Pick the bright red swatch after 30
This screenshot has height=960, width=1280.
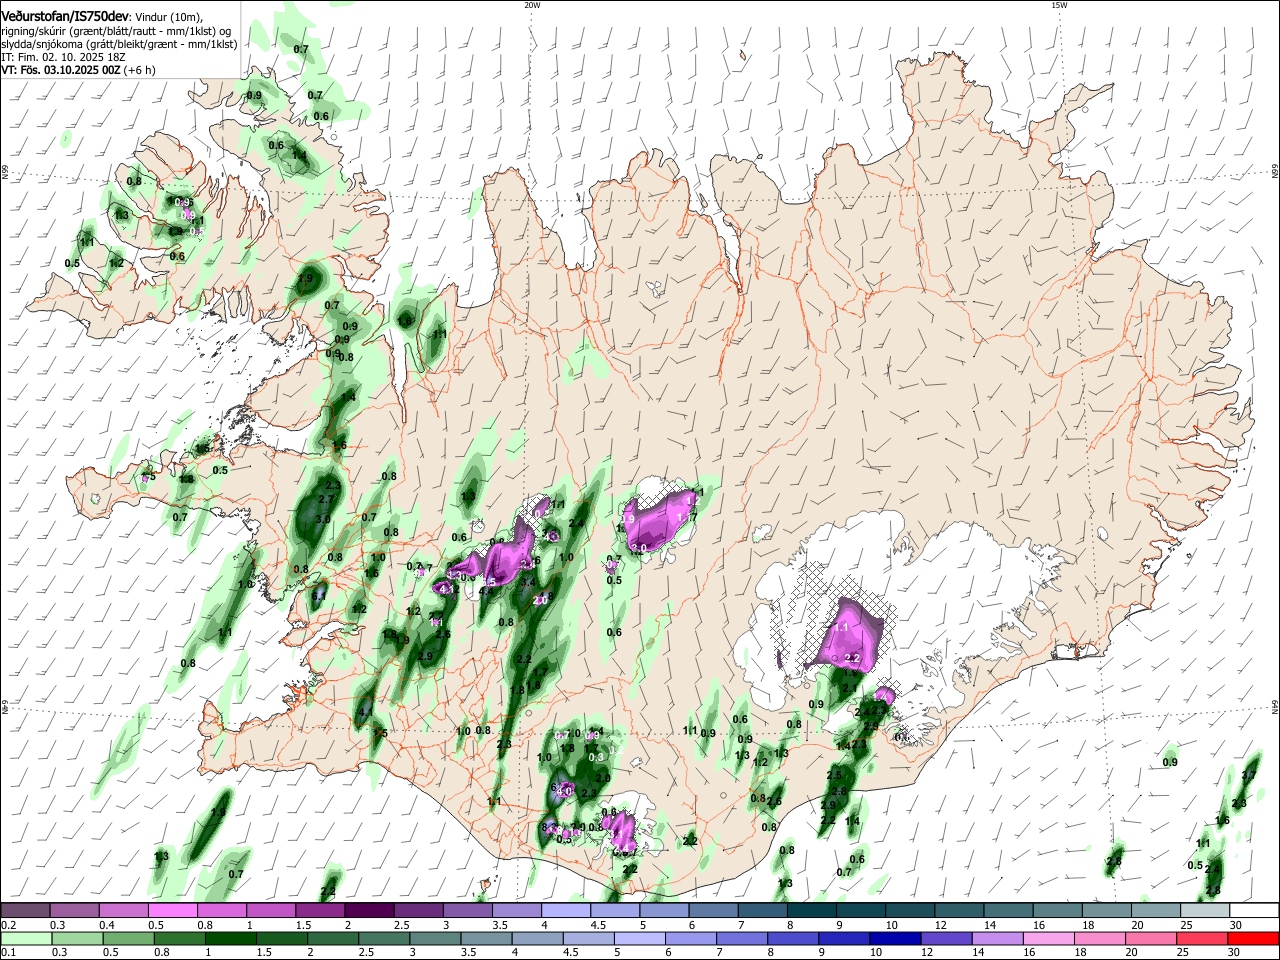[x=1253, y=939]
